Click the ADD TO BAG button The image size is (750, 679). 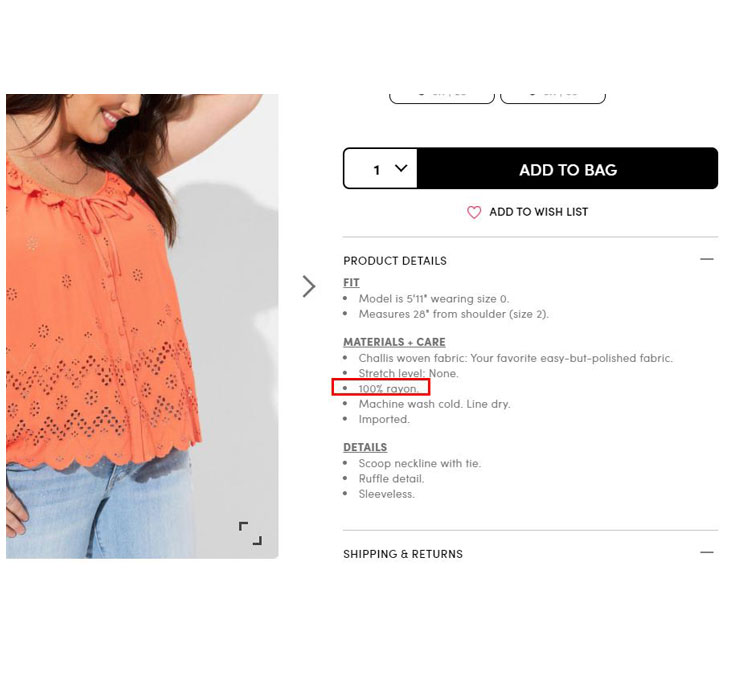567,168
